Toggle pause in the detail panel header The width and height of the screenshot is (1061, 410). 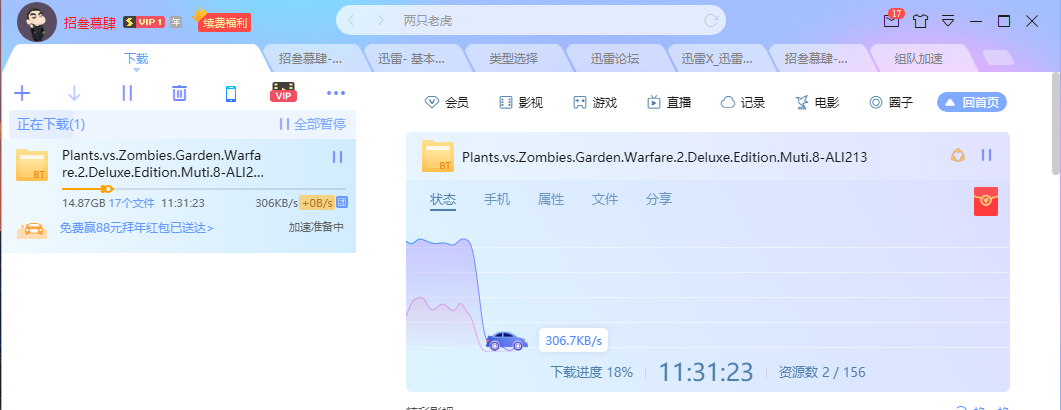point(986,155)
